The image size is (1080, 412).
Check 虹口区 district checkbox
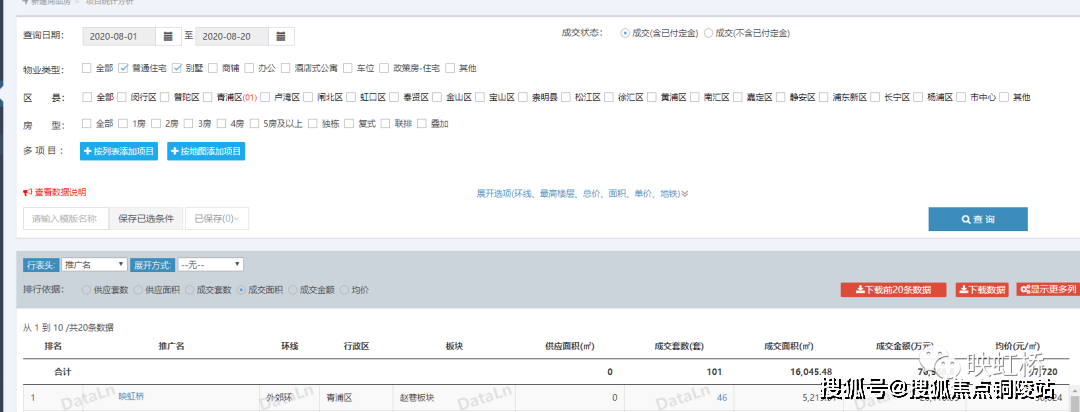pyautogui.click(x=351, y=97)
